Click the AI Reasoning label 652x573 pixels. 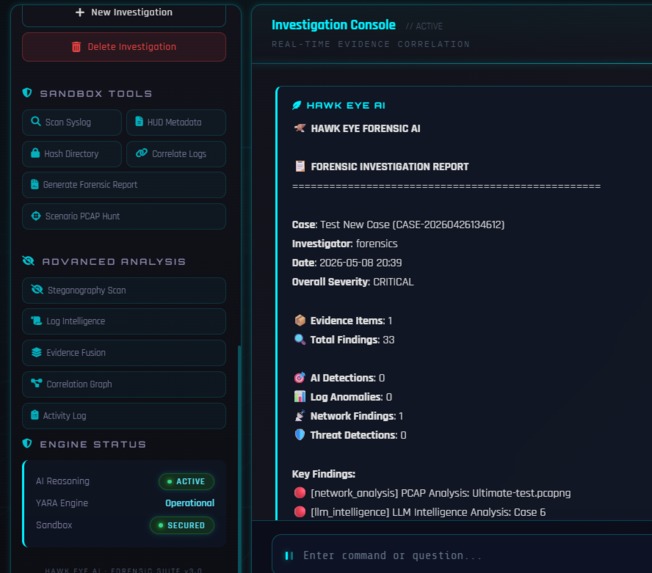tap(62, 481)
